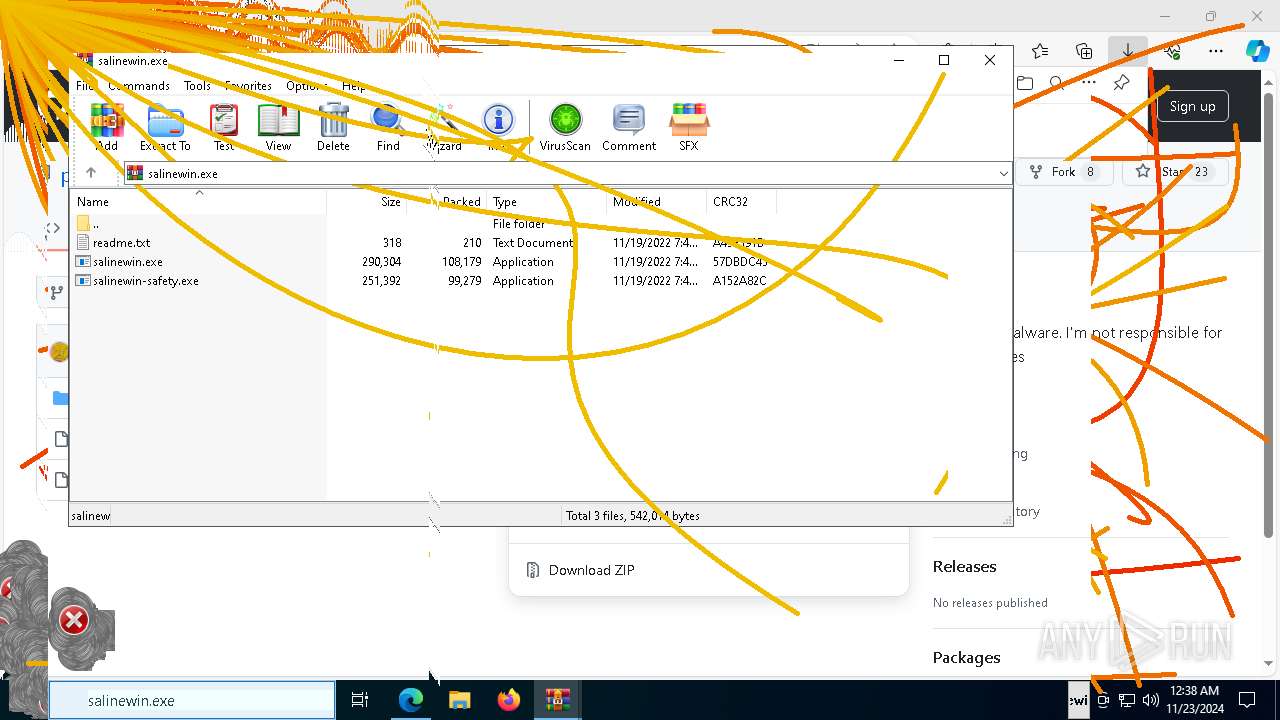
Task: Click Download ZIP on the GitHub page
Action: pos(591,570)
